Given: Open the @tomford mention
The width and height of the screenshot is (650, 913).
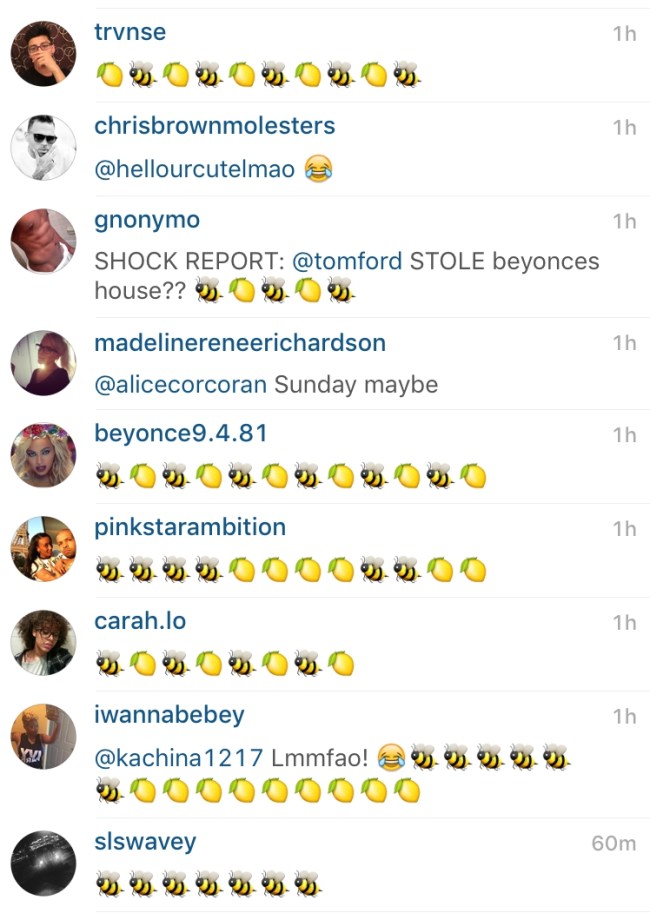Looking at the screenshot, I should [347, 261].
